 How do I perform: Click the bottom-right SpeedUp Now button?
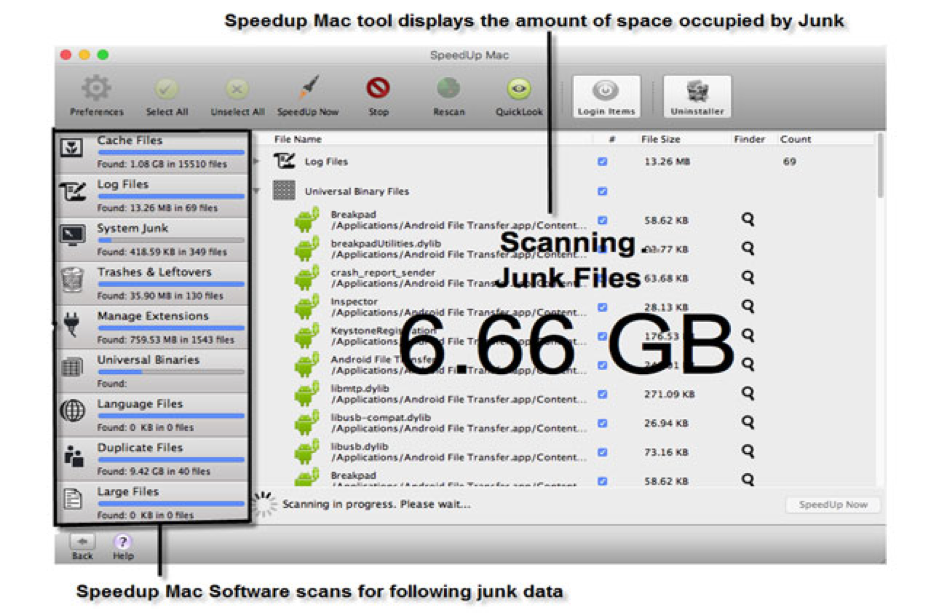832,505
